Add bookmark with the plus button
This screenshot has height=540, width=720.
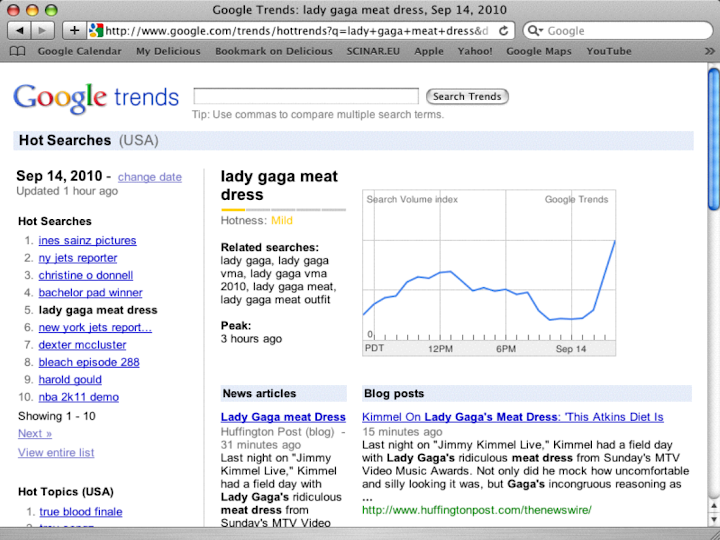(74, 30)
